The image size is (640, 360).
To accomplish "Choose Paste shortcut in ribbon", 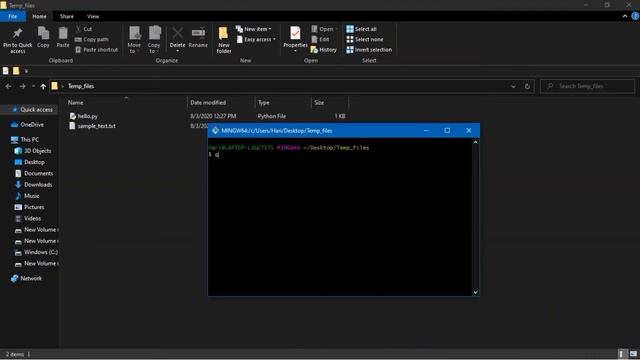I will coord(97,50).
